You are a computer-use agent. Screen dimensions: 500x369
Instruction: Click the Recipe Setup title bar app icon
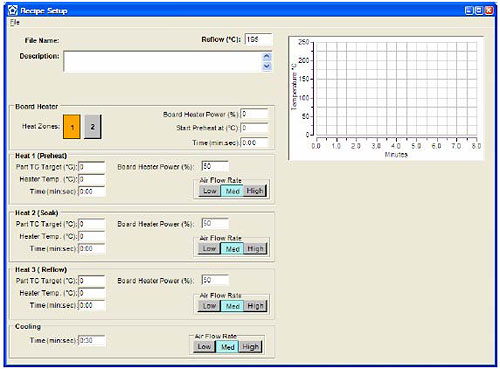[13, 11]
